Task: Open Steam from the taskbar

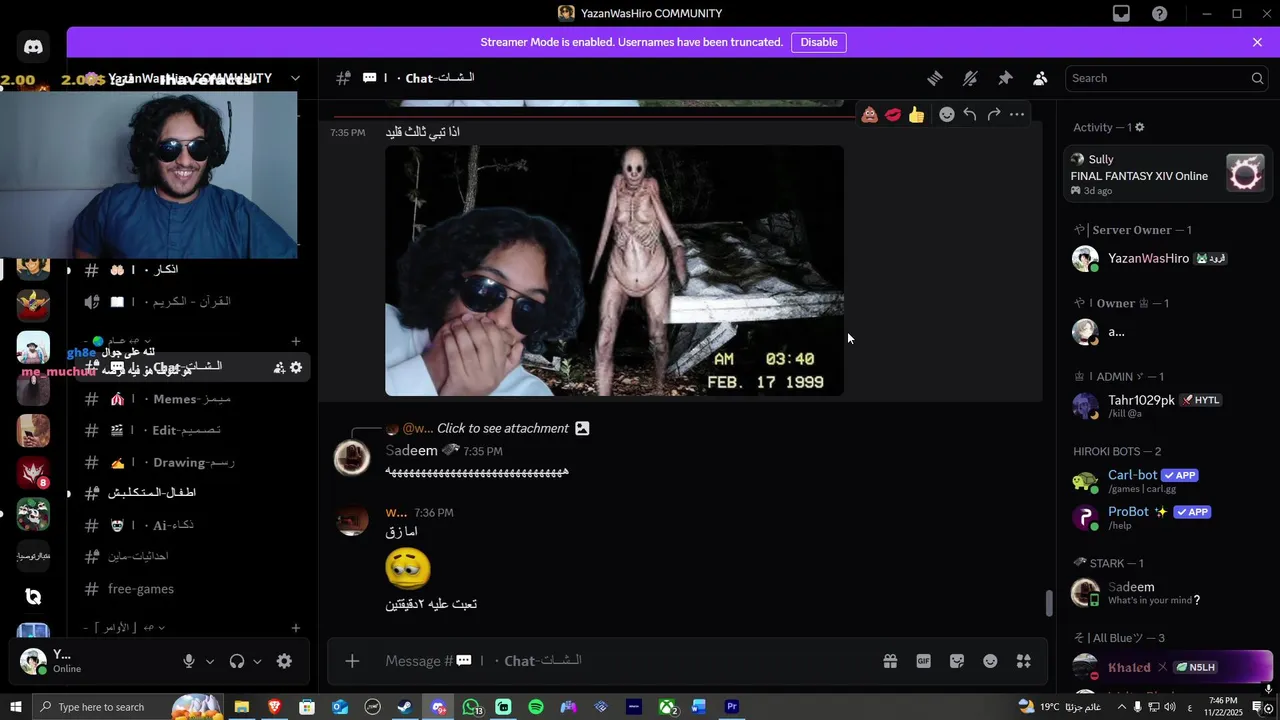Action: [x=405, y=707]
